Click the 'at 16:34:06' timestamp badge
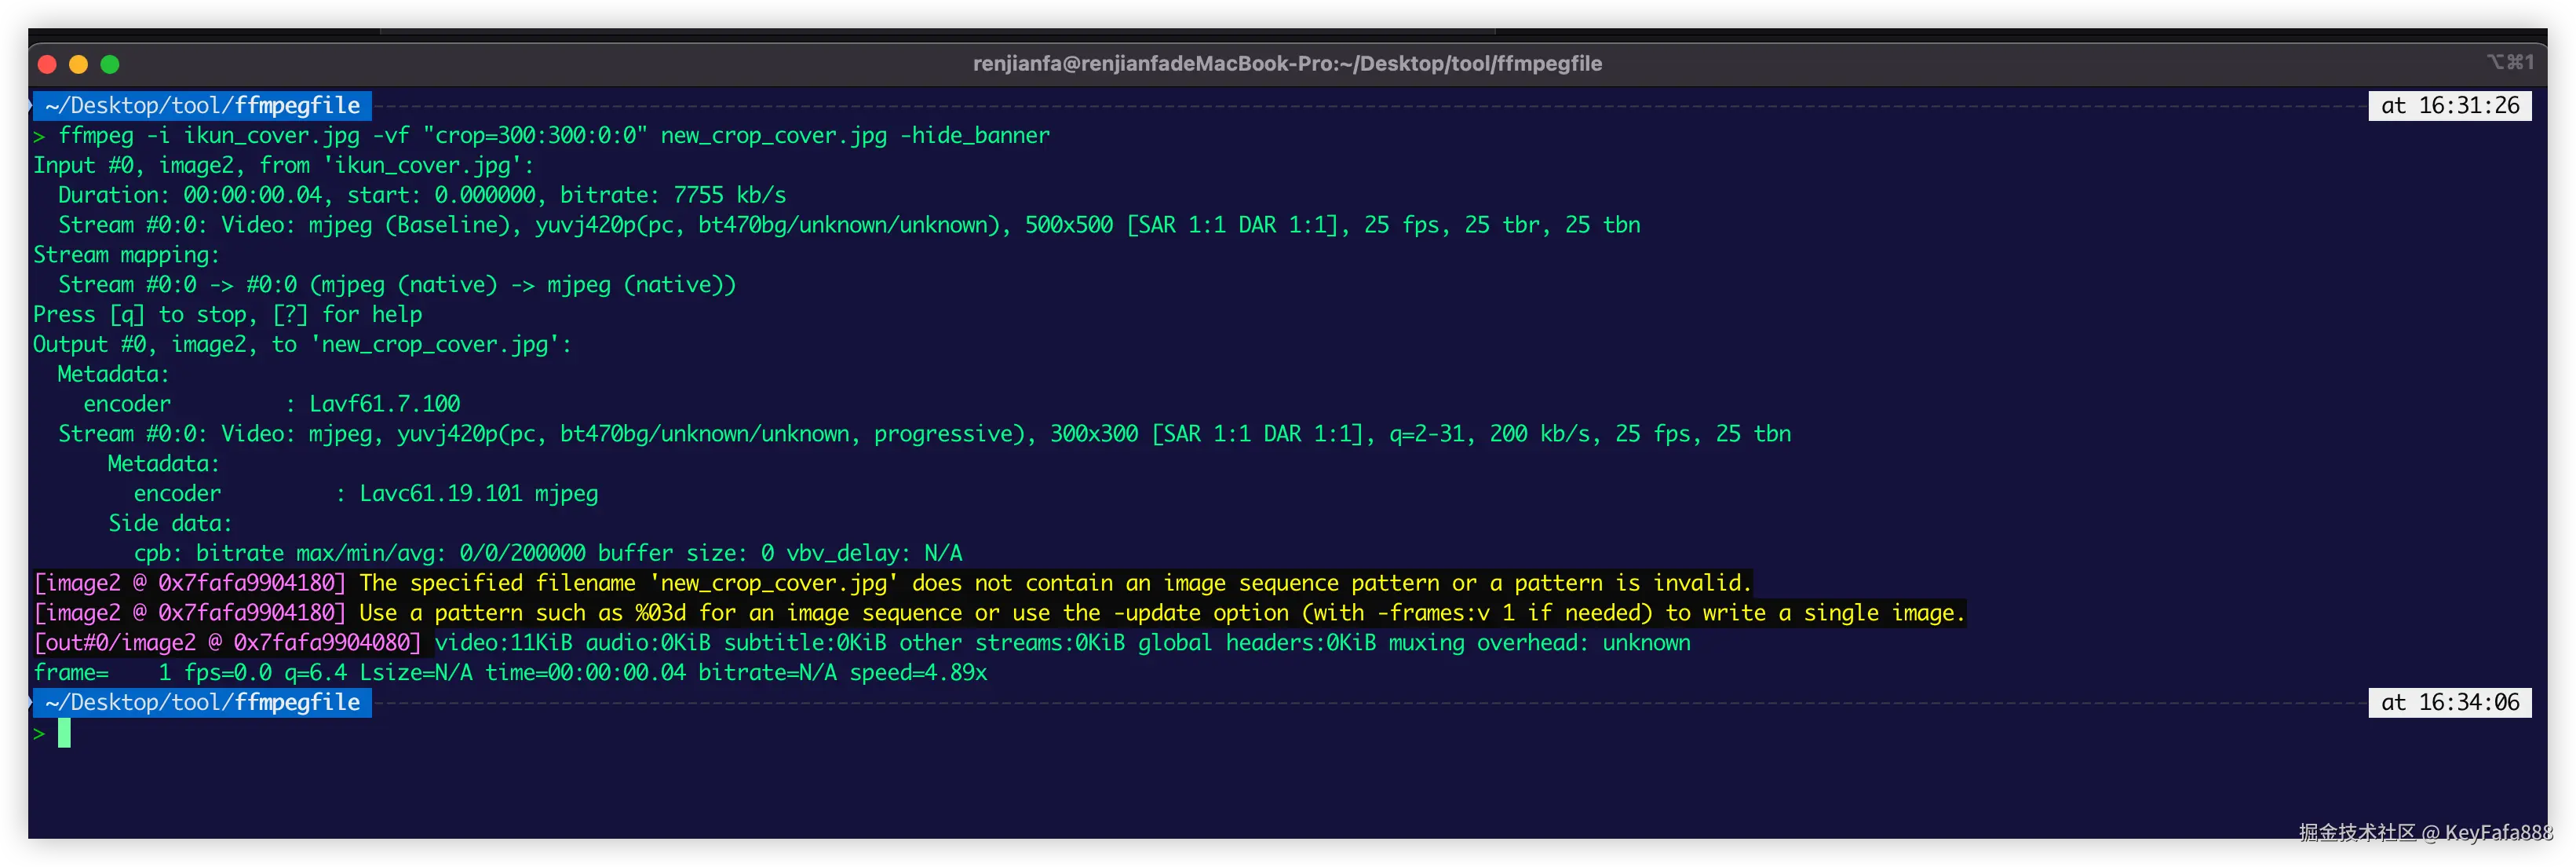The height and width of the screenshot is (867, 2576). pos(2449,703)
